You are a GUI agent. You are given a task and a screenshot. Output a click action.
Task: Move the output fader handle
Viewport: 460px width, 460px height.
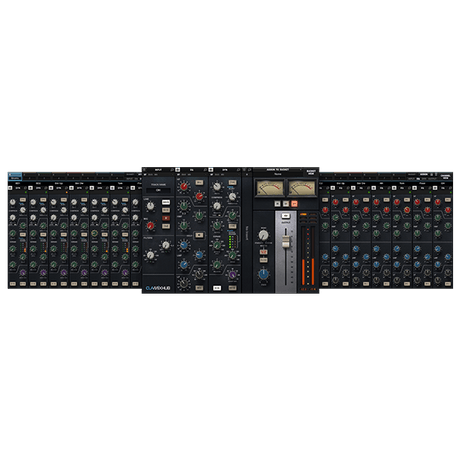pyautogui.click(x=285, y=241)
